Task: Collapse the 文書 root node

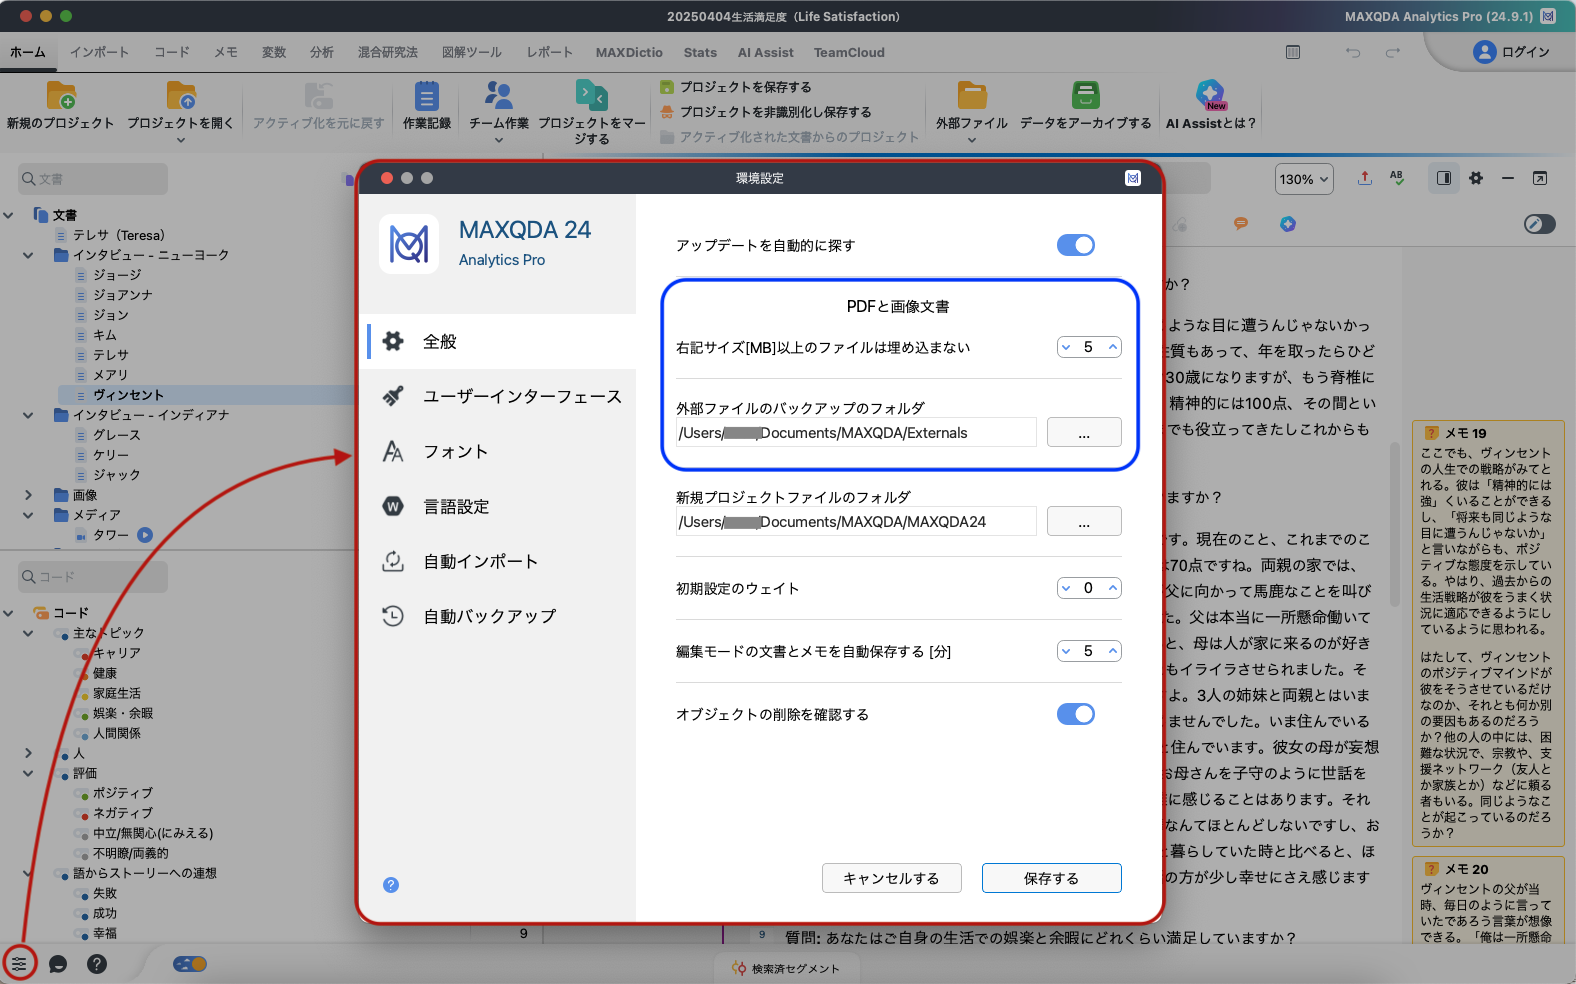Action: point(8,215)
